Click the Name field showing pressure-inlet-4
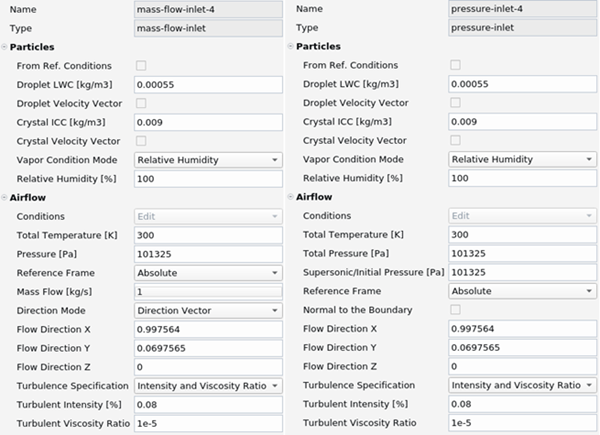600x435 pixels. [522, 9]
